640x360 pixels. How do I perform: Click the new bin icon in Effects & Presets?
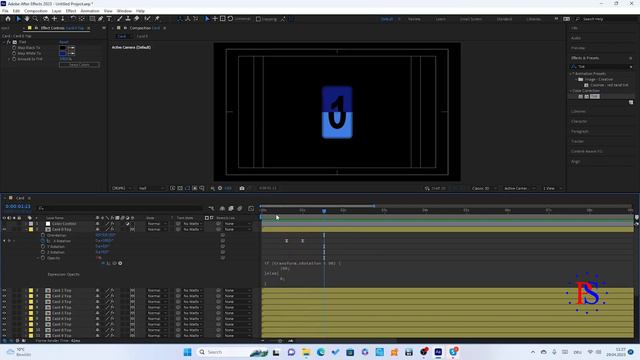click(631, 102)
